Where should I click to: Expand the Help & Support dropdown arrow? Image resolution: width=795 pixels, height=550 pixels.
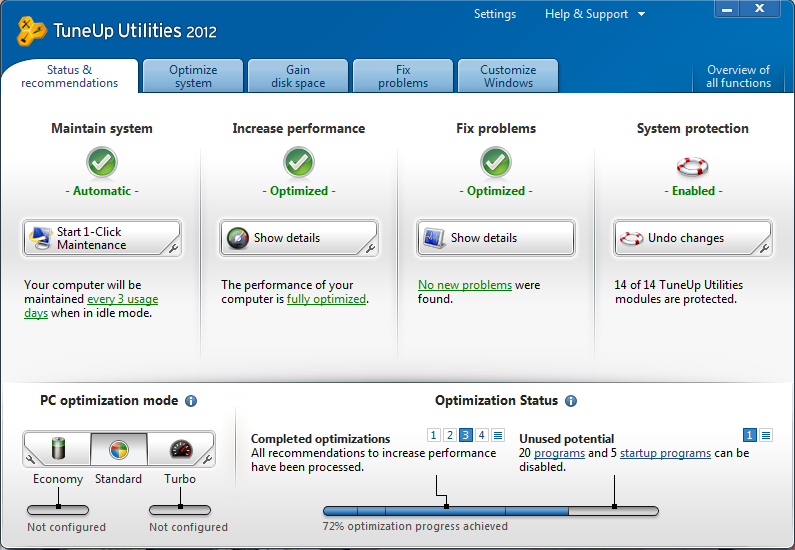pos(641,14)
